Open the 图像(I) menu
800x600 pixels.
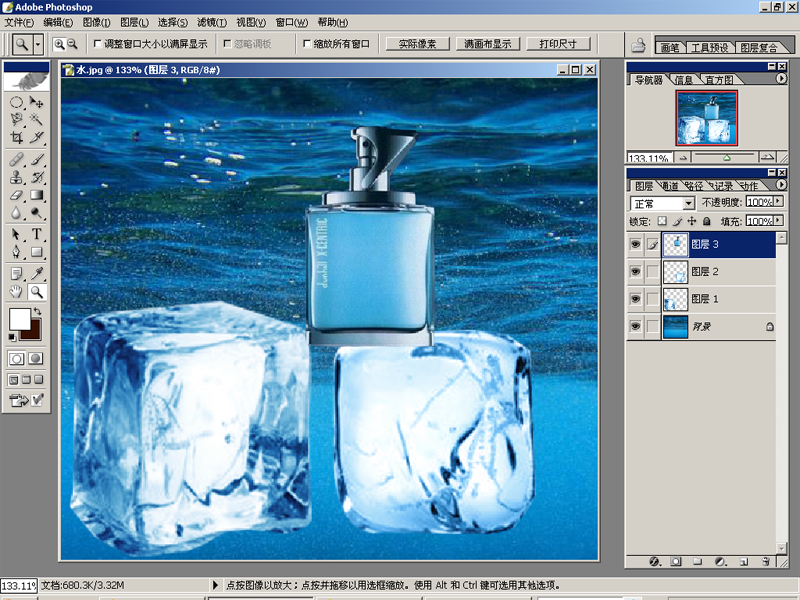tap(96, 22)
